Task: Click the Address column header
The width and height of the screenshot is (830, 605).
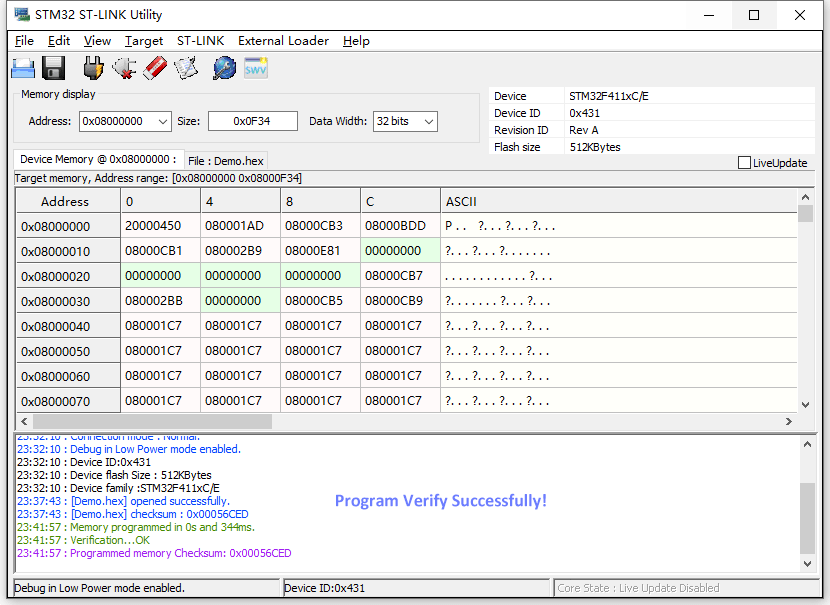Action: click(x=68, y=202)
